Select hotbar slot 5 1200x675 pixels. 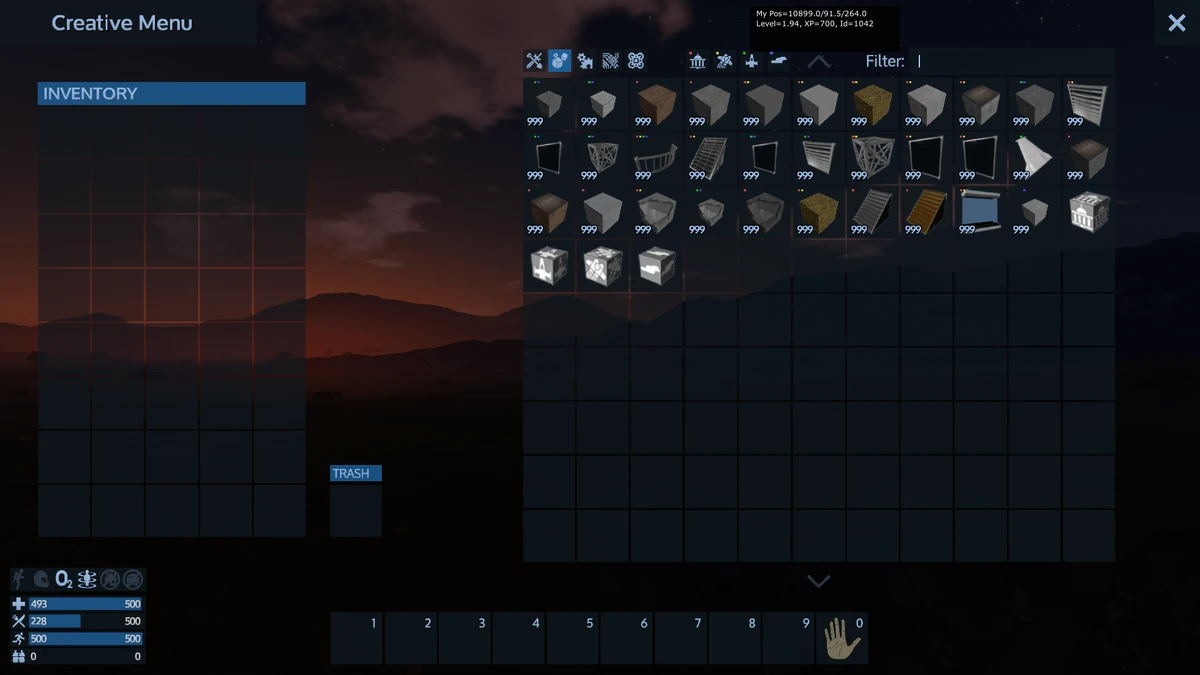572,637
